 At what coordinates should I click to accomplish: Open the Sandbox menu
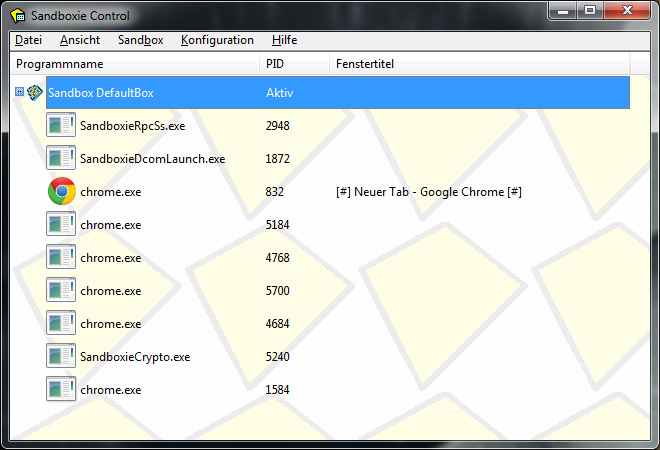(x=141, y=40)
